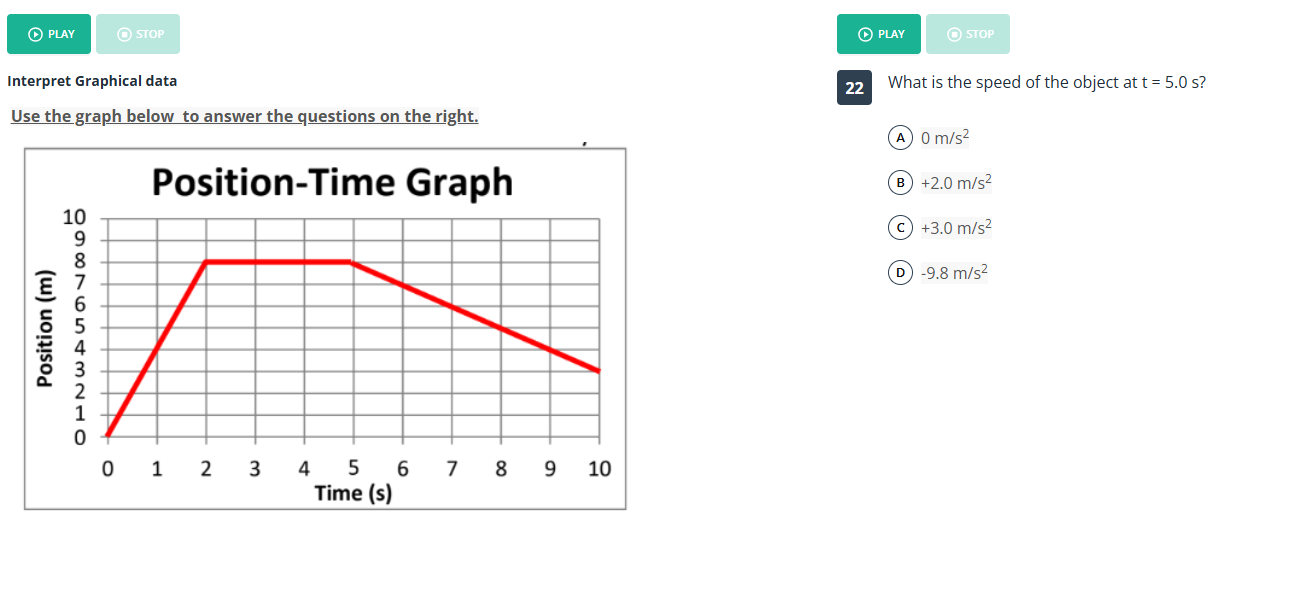Click the -9.8 m/s² answer text
Screen dimensions: 1315x599
(954, 272)
